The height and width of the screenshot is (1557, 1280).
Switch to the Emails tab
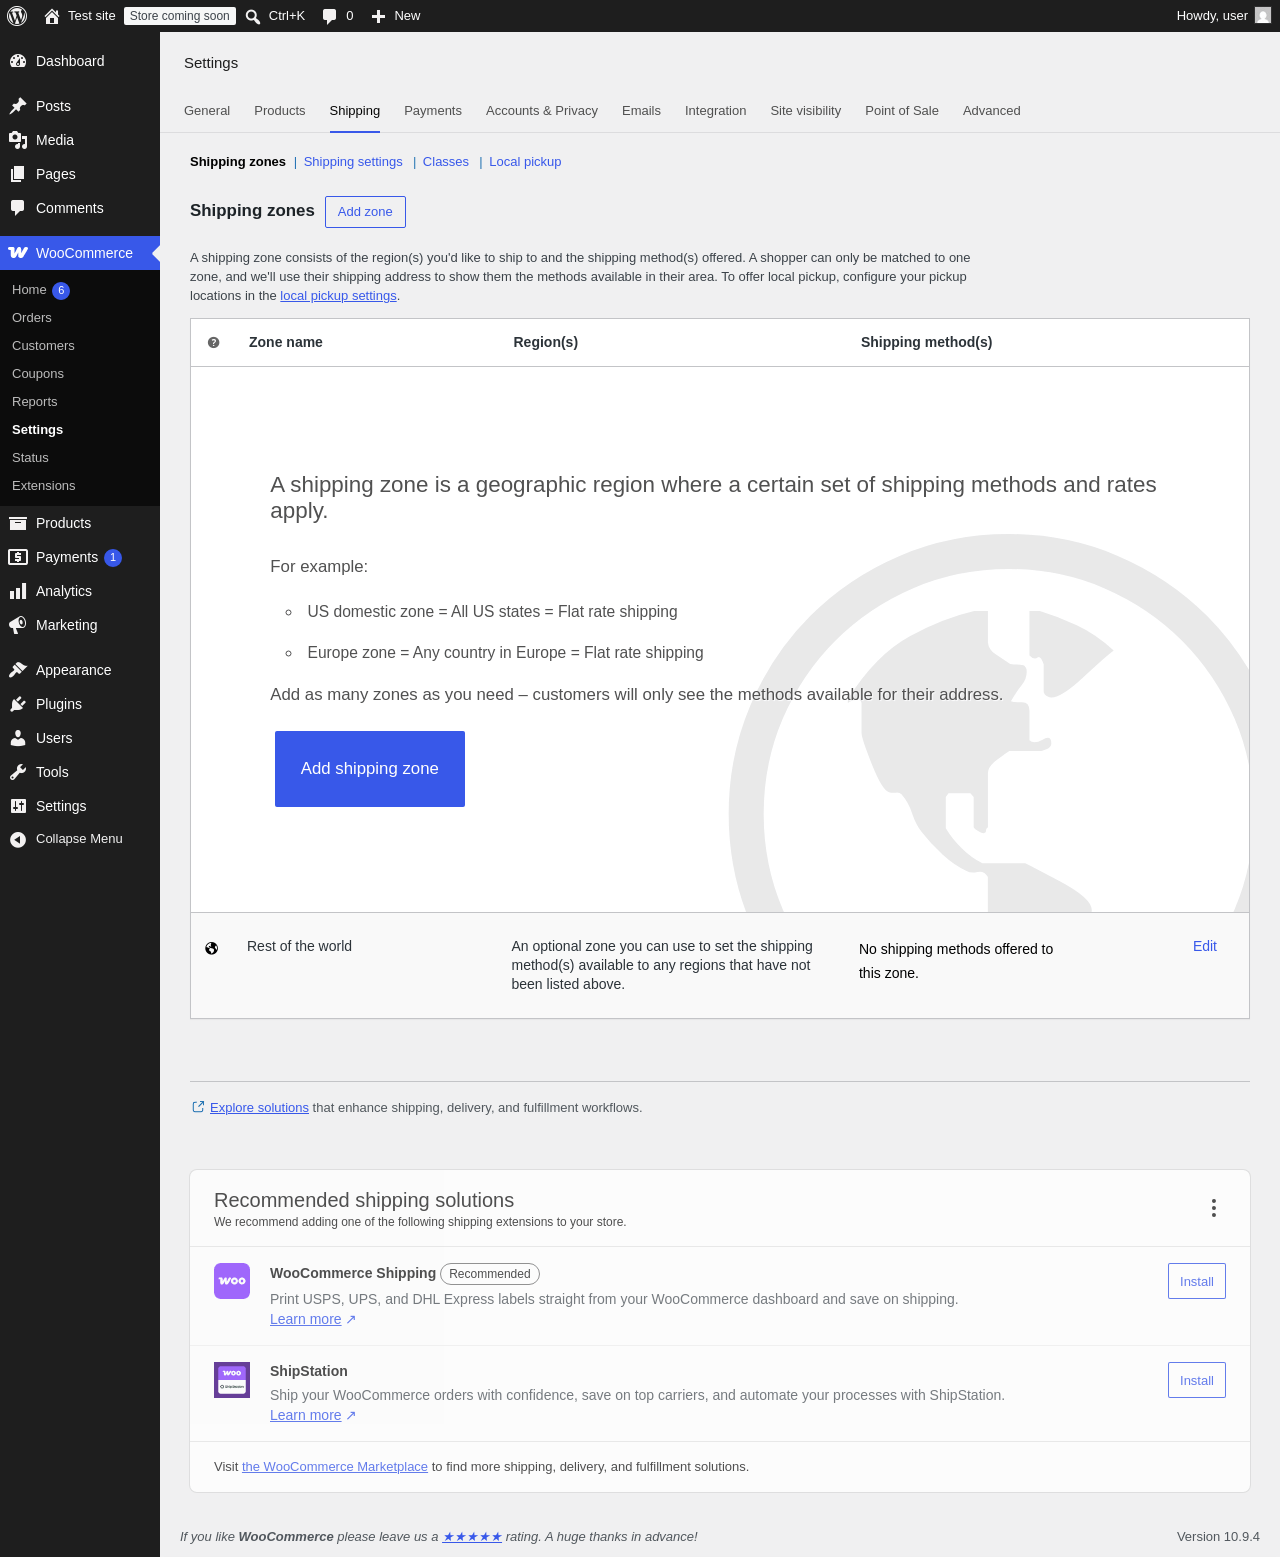tap(641, 111)
